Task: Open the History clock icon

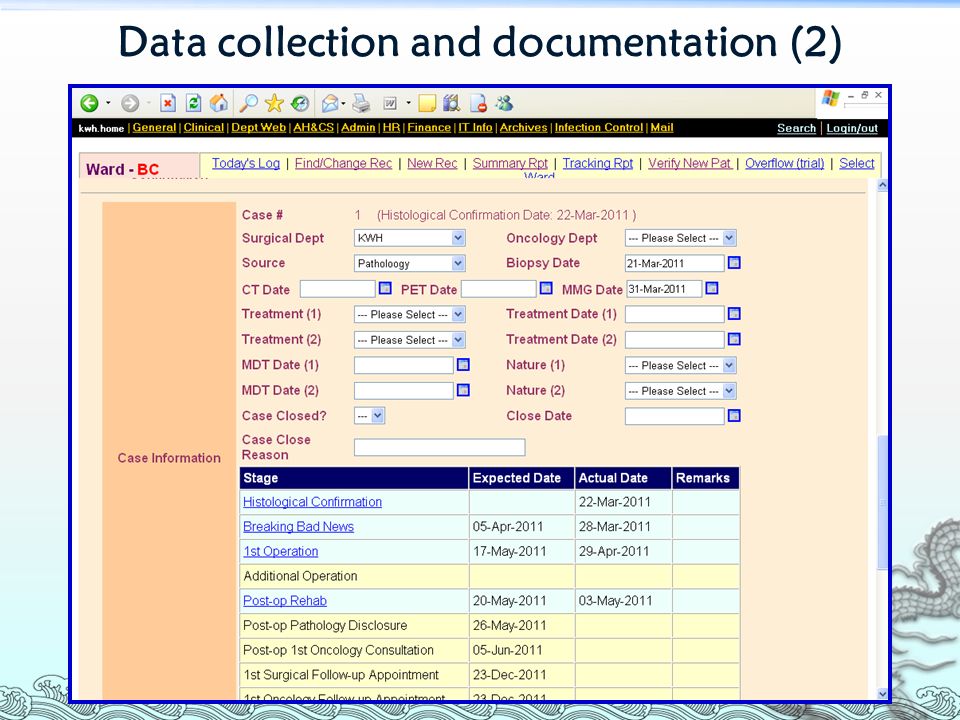Action: 299,103
